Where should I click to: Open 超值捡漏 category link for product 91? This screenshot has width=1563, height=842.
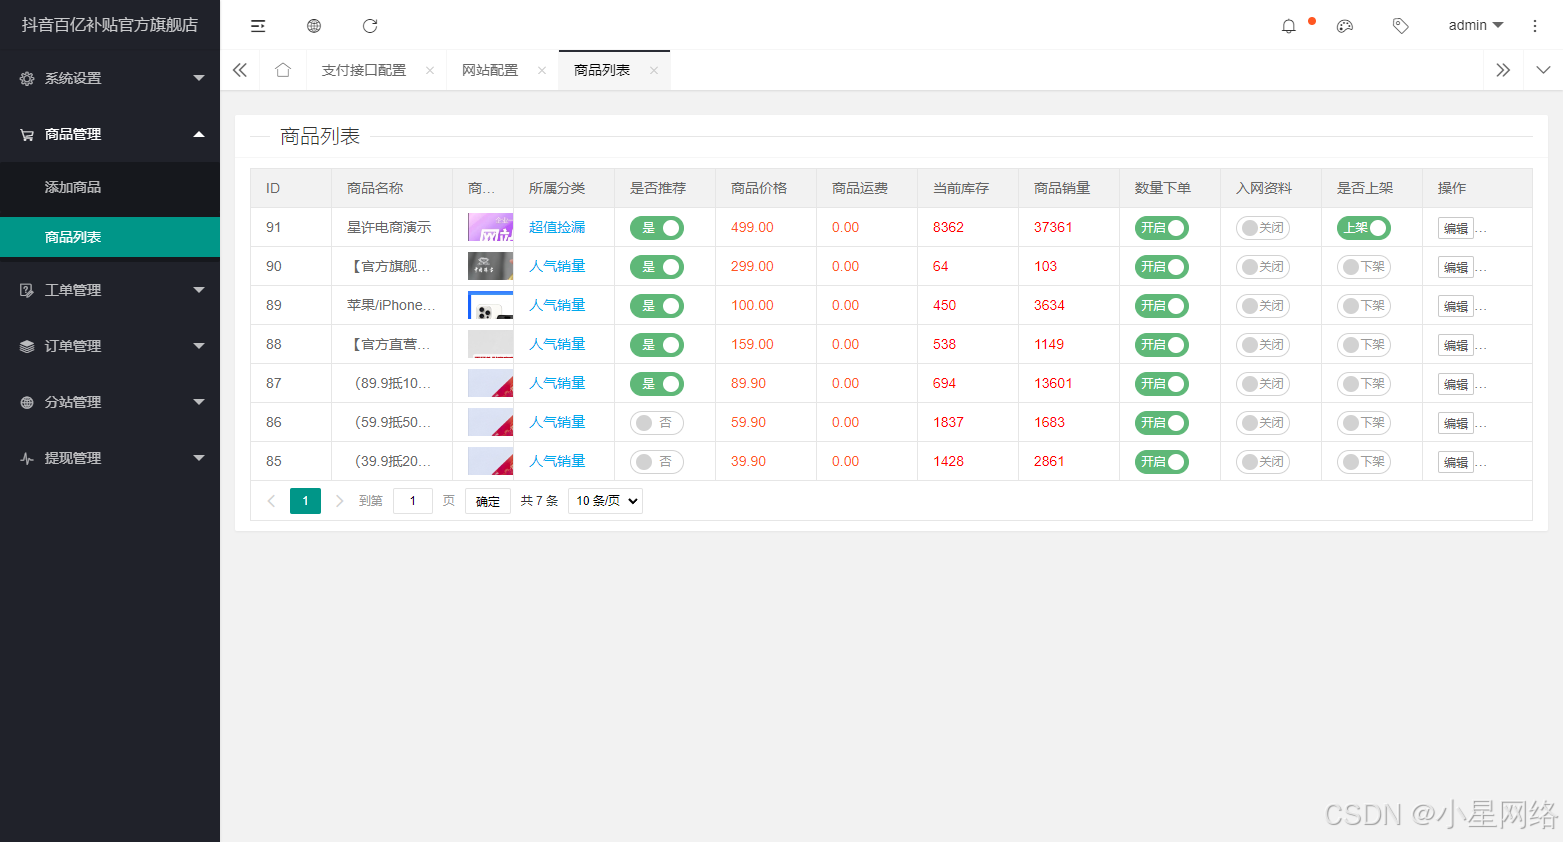pyautogui.click(x=557, y=227)
